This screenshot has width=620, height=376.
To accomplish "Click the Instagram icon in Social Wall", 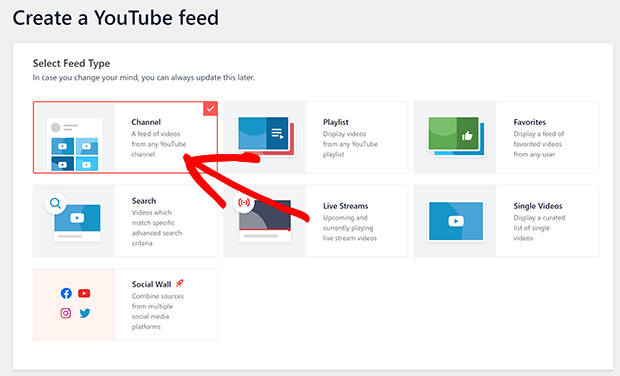I will pos(66,313).
